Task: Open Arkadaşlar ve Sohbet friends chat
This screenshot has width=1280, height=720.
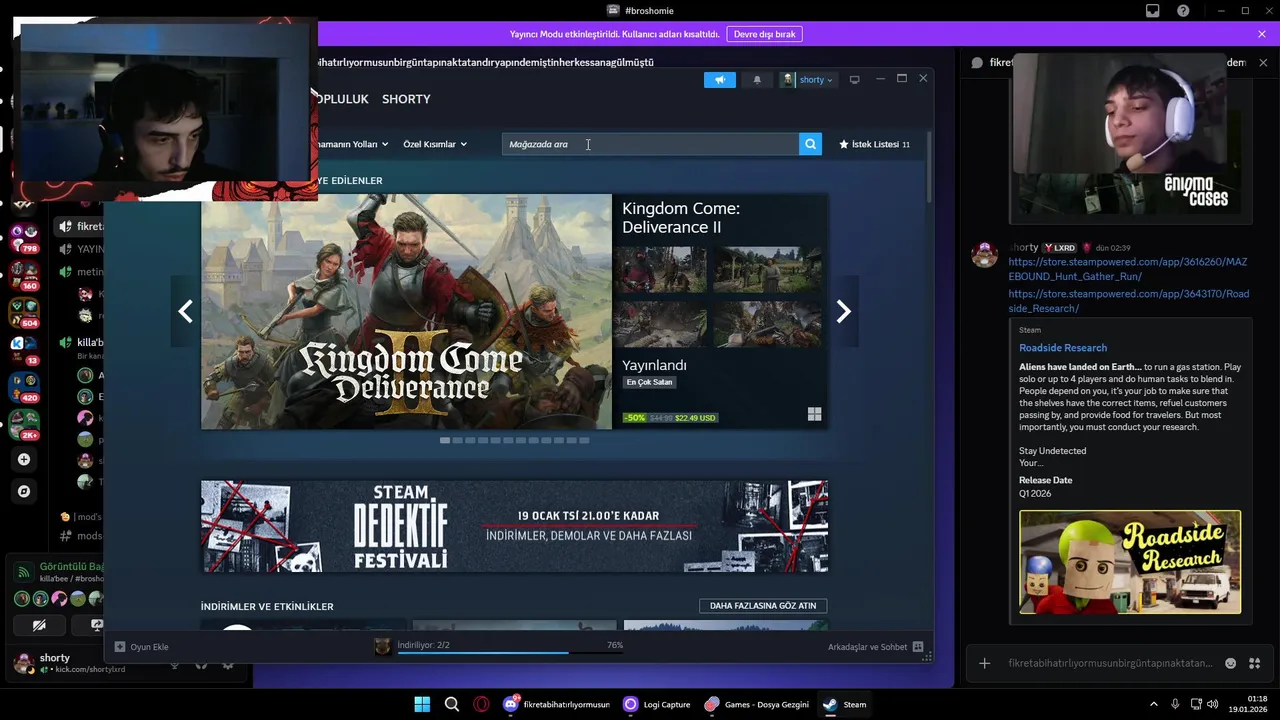Action: [x=875, y=647]
